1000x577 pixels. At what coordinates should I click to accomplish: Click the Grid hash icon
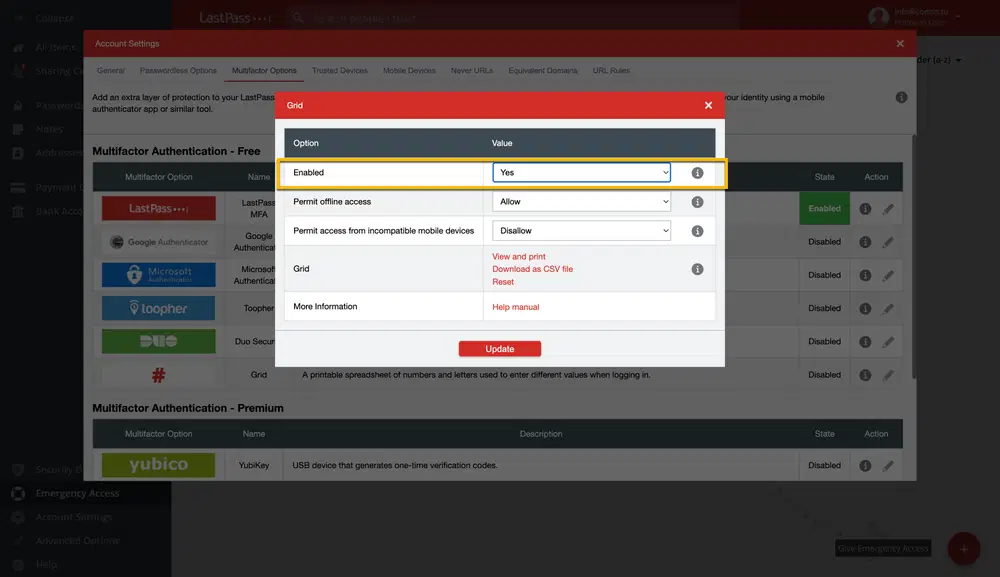(159, 375)
